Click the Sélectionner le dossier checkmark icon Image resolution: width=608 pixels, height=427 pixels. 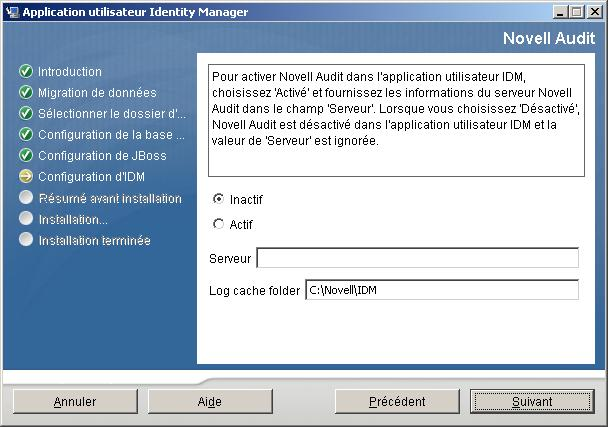[26, 113]
